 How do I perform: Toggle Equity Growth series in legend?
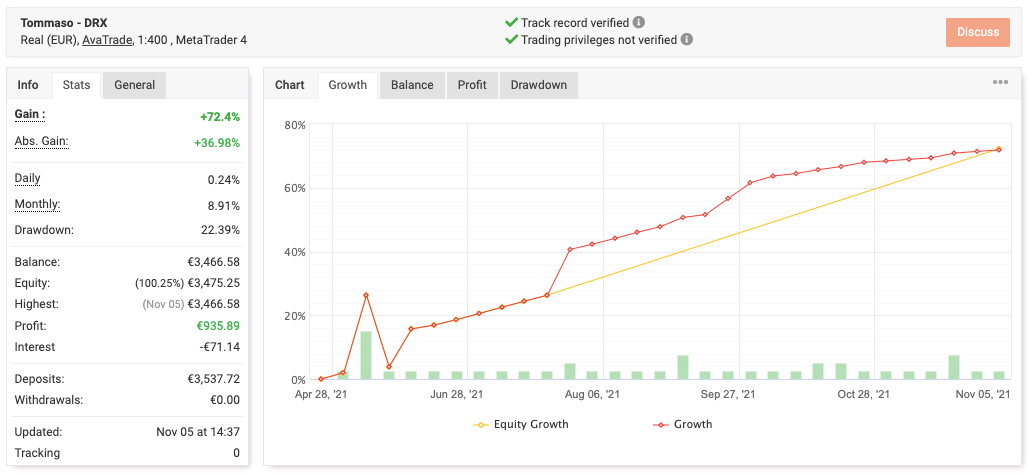[x=520, y=424]
